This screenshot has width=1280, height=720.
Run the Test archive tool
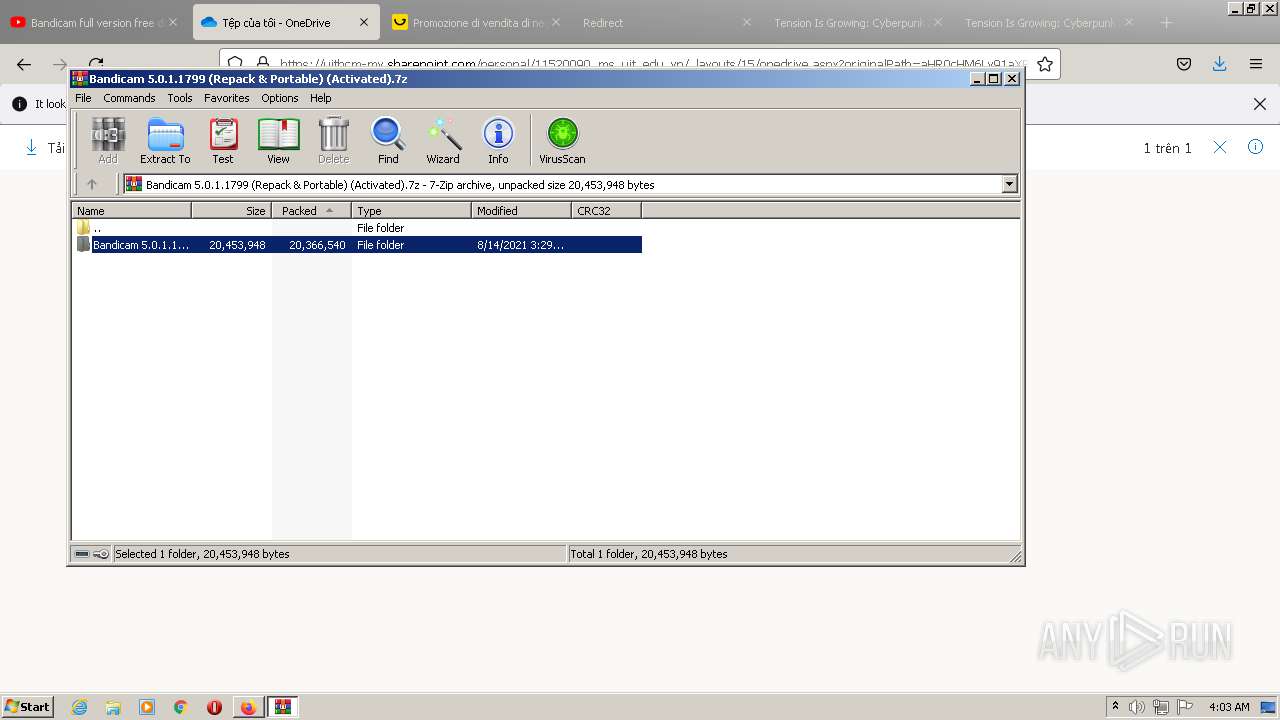(x=223, y=140)
